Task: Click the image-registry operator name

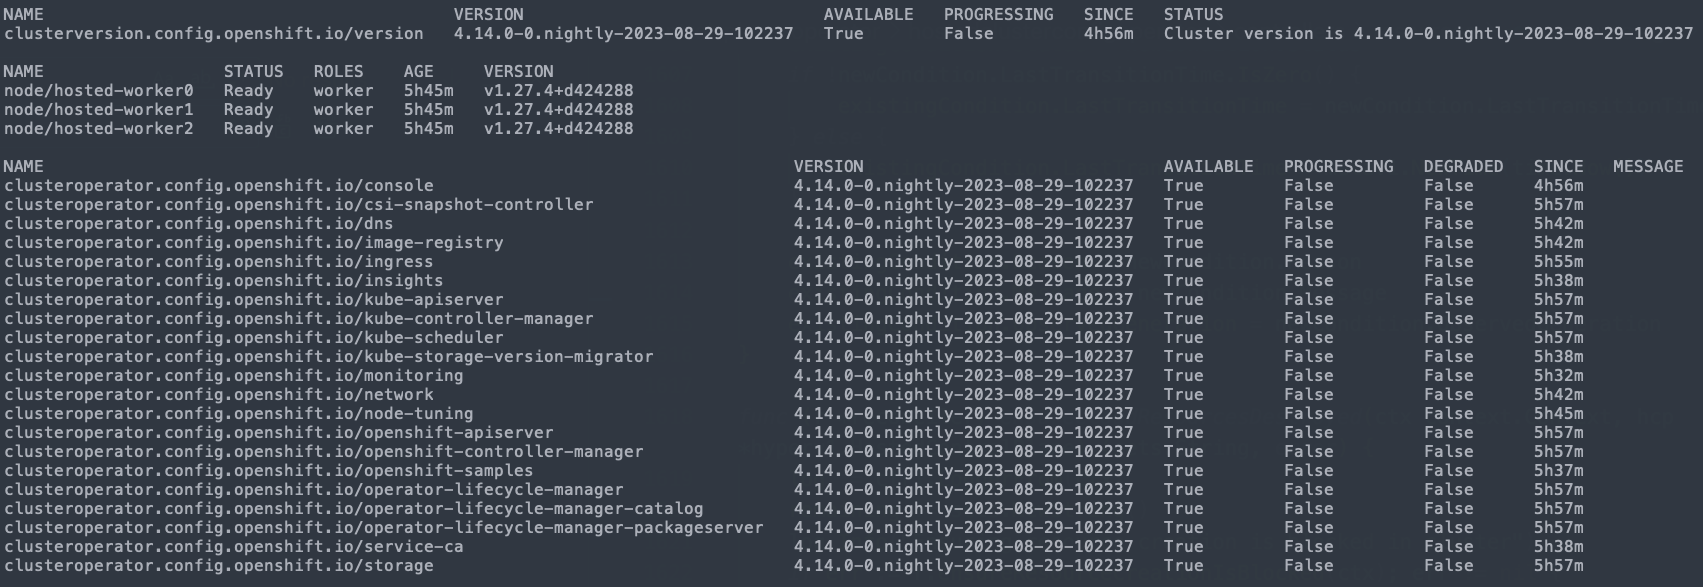Action: (254, 243)
